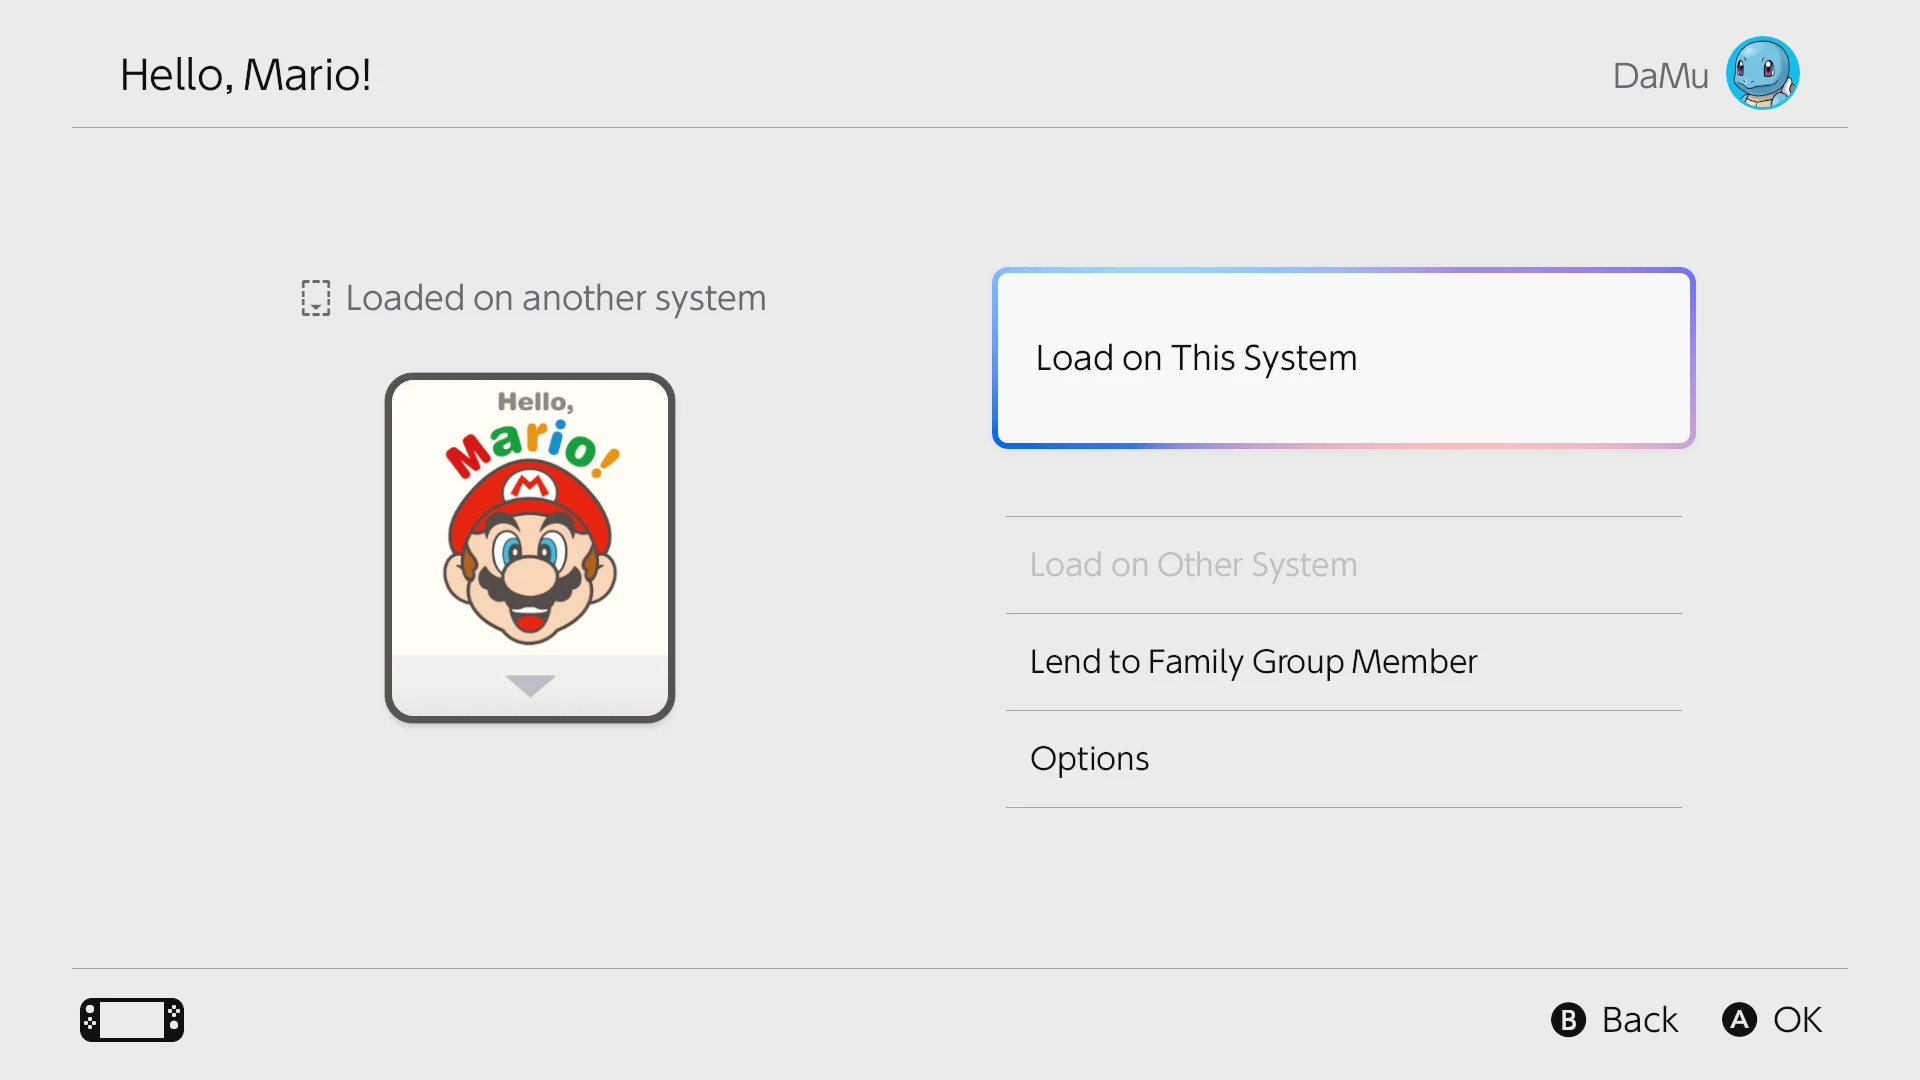The image size is (1920, 1080).
Task: Confirm with the OK label
Action: pos(1798,1020)
